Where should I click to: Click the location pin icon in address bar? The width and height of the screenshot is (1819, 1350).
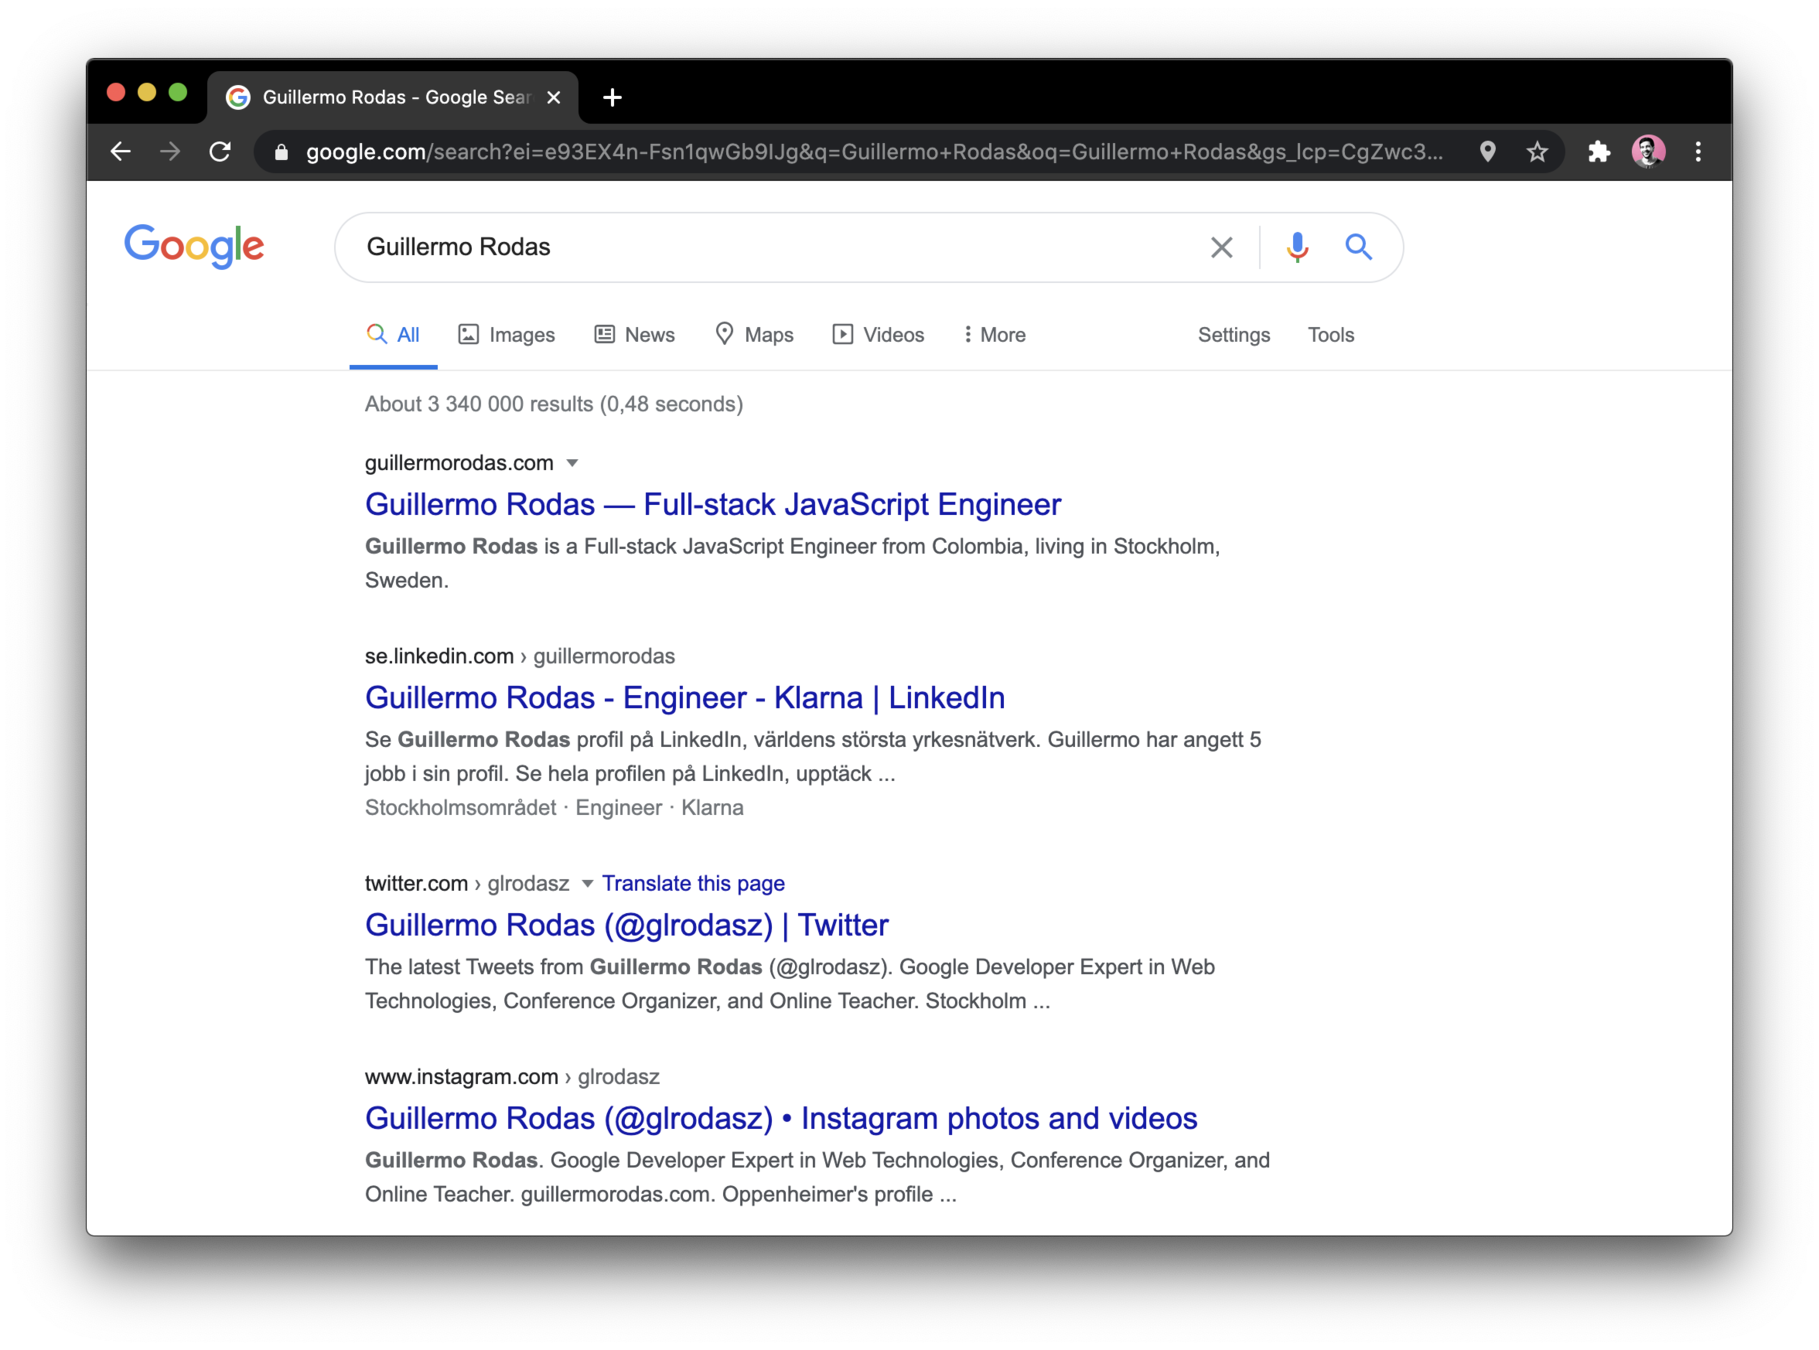[1488, 152]
